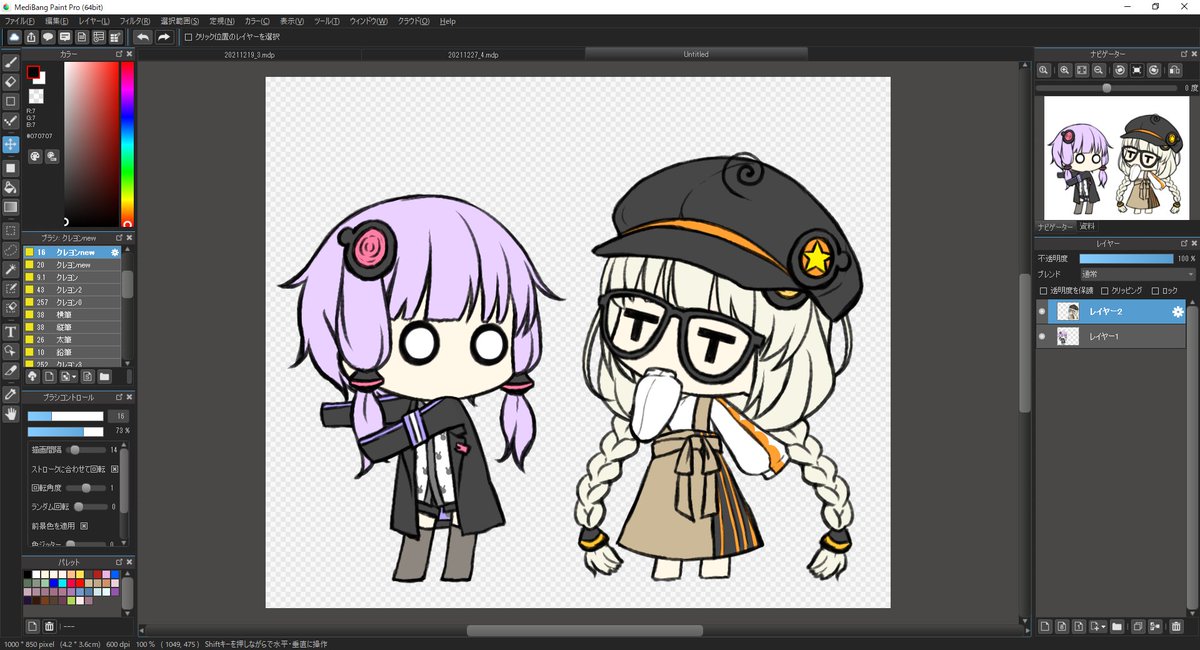This screenshot has height=650, width=1200.
Task: Delete palette color with trash icon
Action: click(x=49, y=626)
